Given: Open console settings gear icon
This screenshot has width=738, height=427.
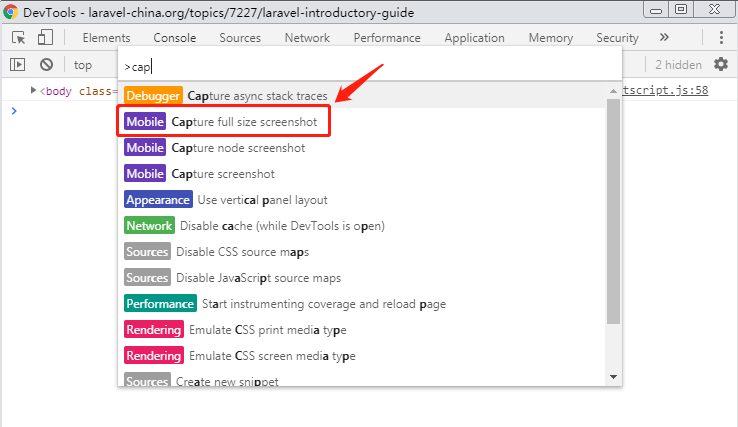Looking at the screenshot, I should (x=721, y=64).
